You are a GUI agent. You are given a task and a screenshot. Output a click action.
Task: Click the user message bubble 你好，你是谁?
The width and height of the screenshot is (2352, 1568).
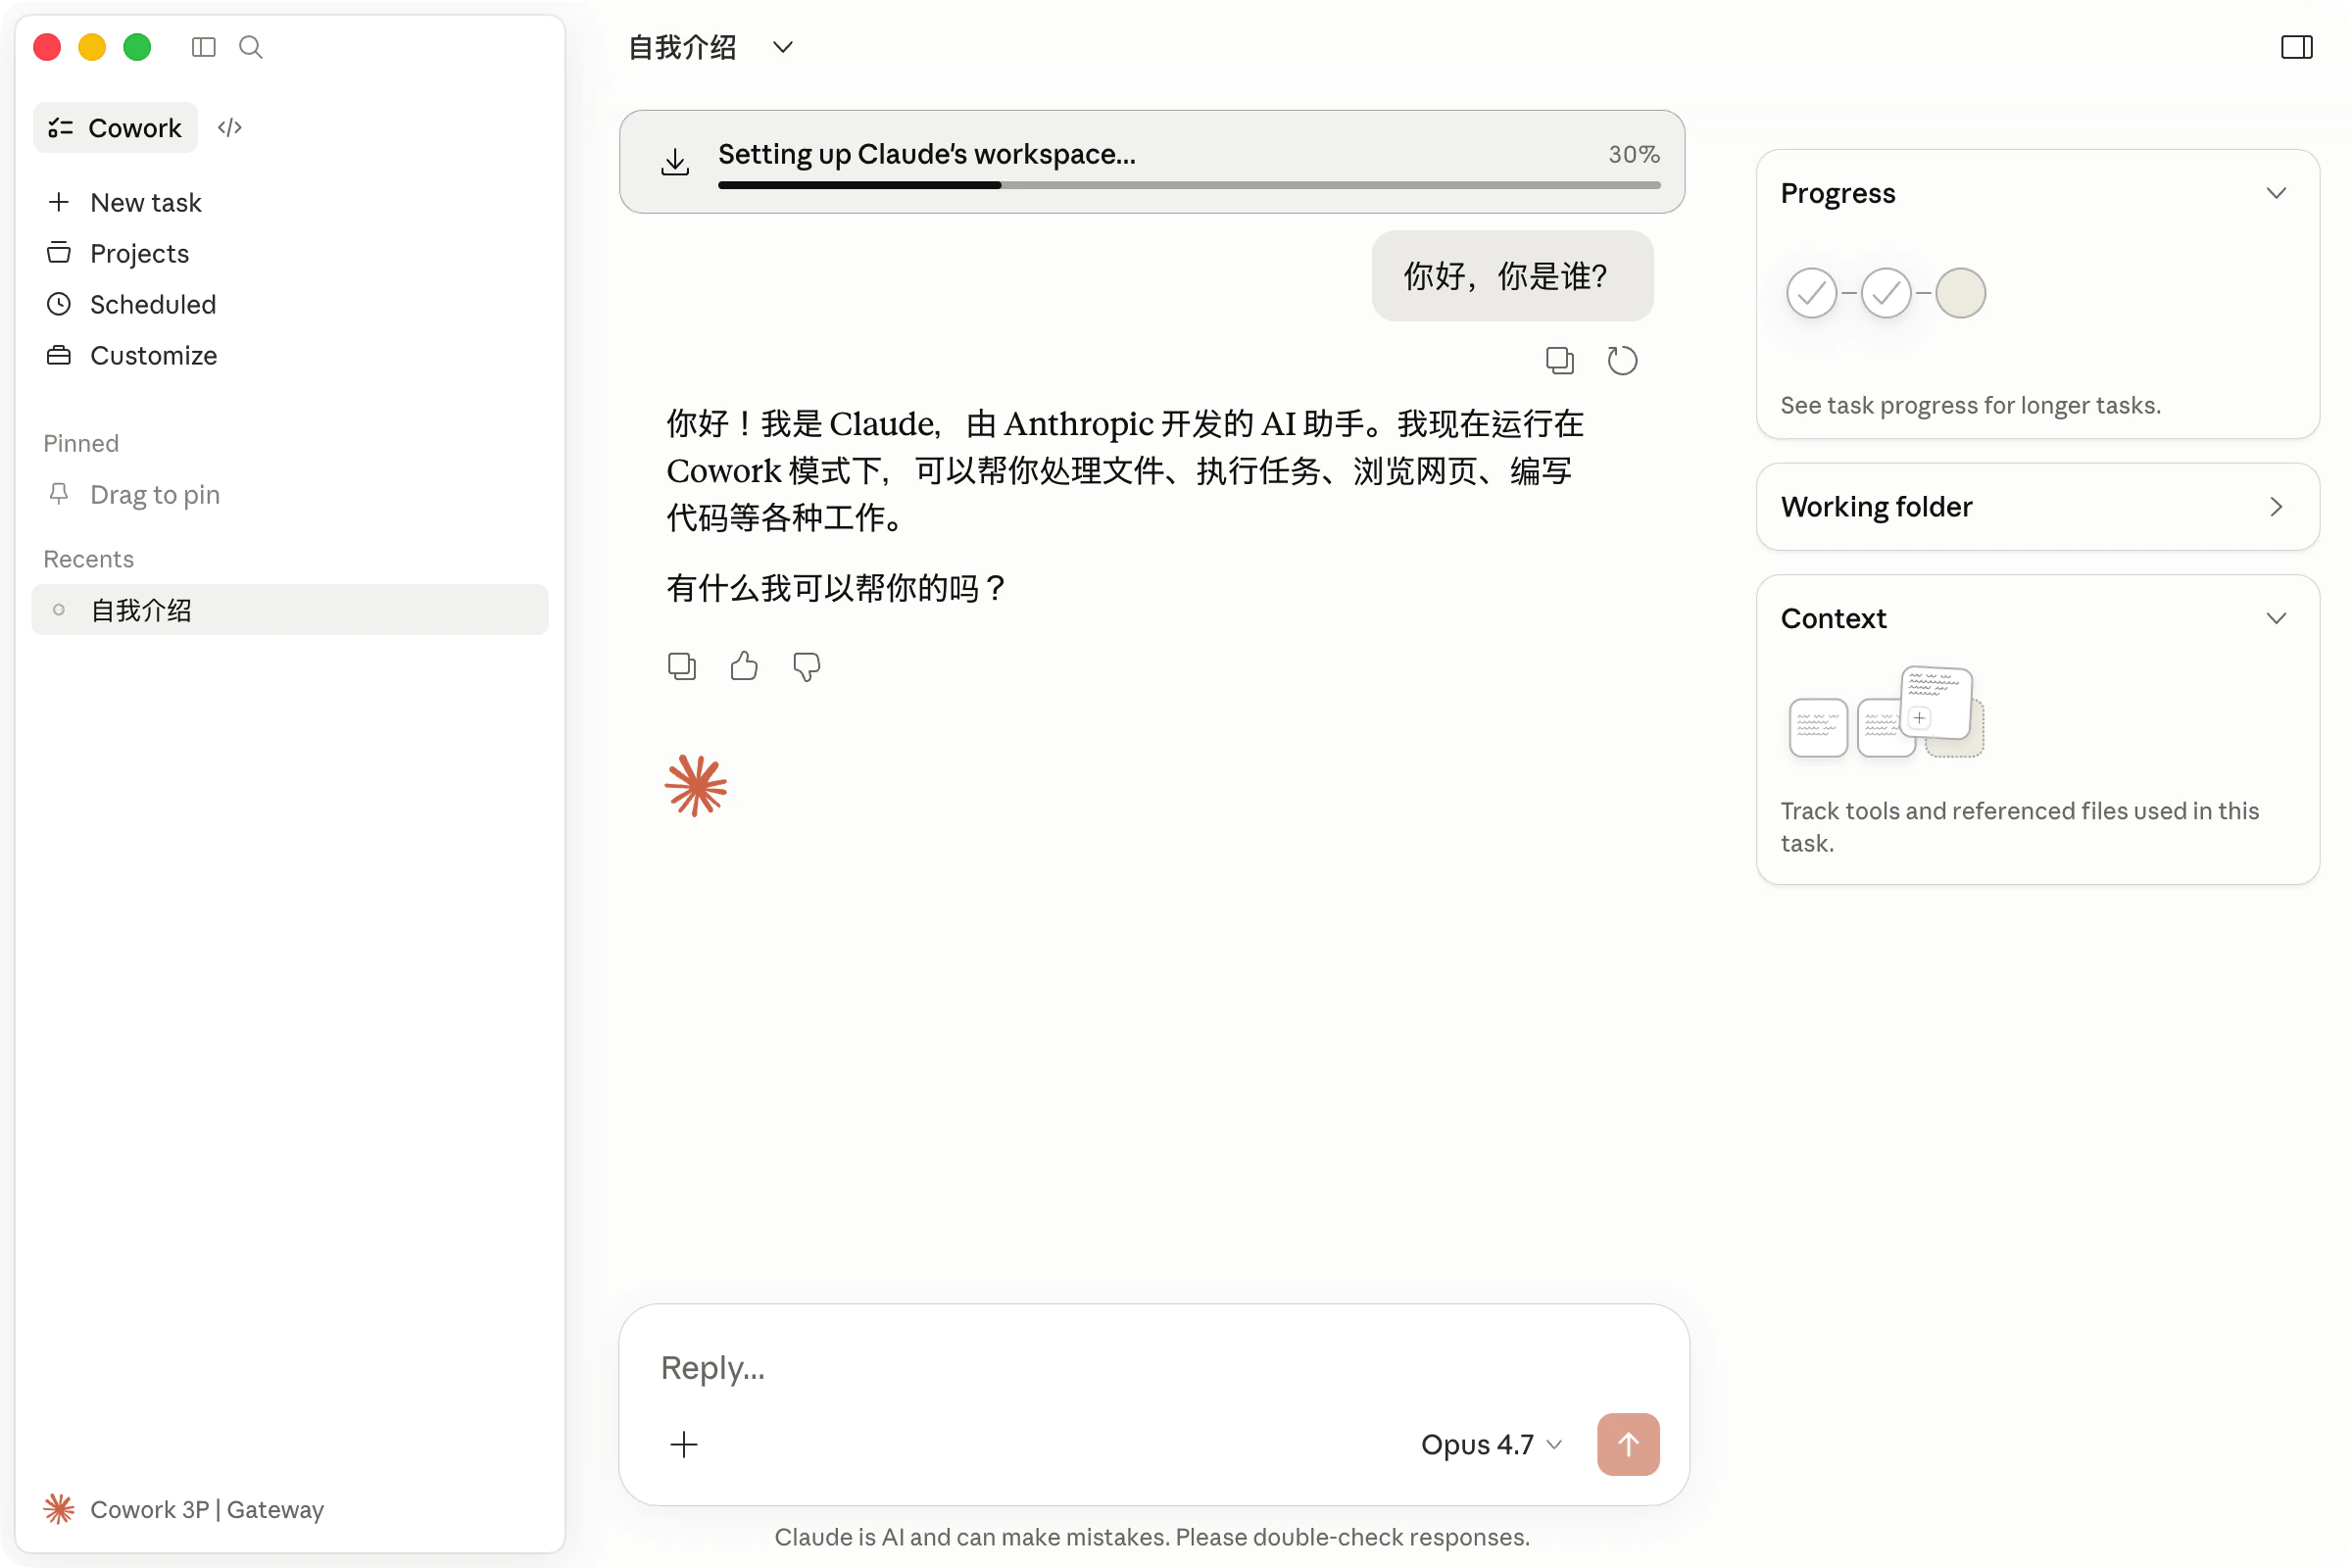[x=1512, y=276]
